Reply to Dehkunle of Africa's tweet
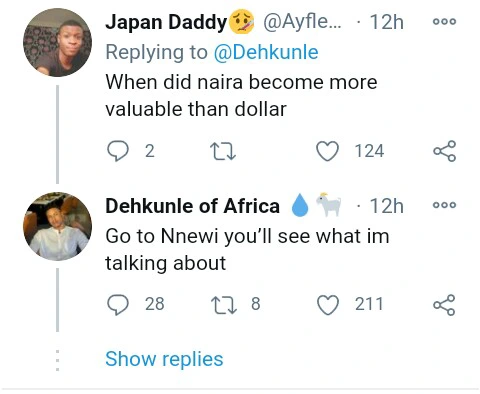Screen dimensions: 480x394 pyautogui.click(x=118, y=305)
